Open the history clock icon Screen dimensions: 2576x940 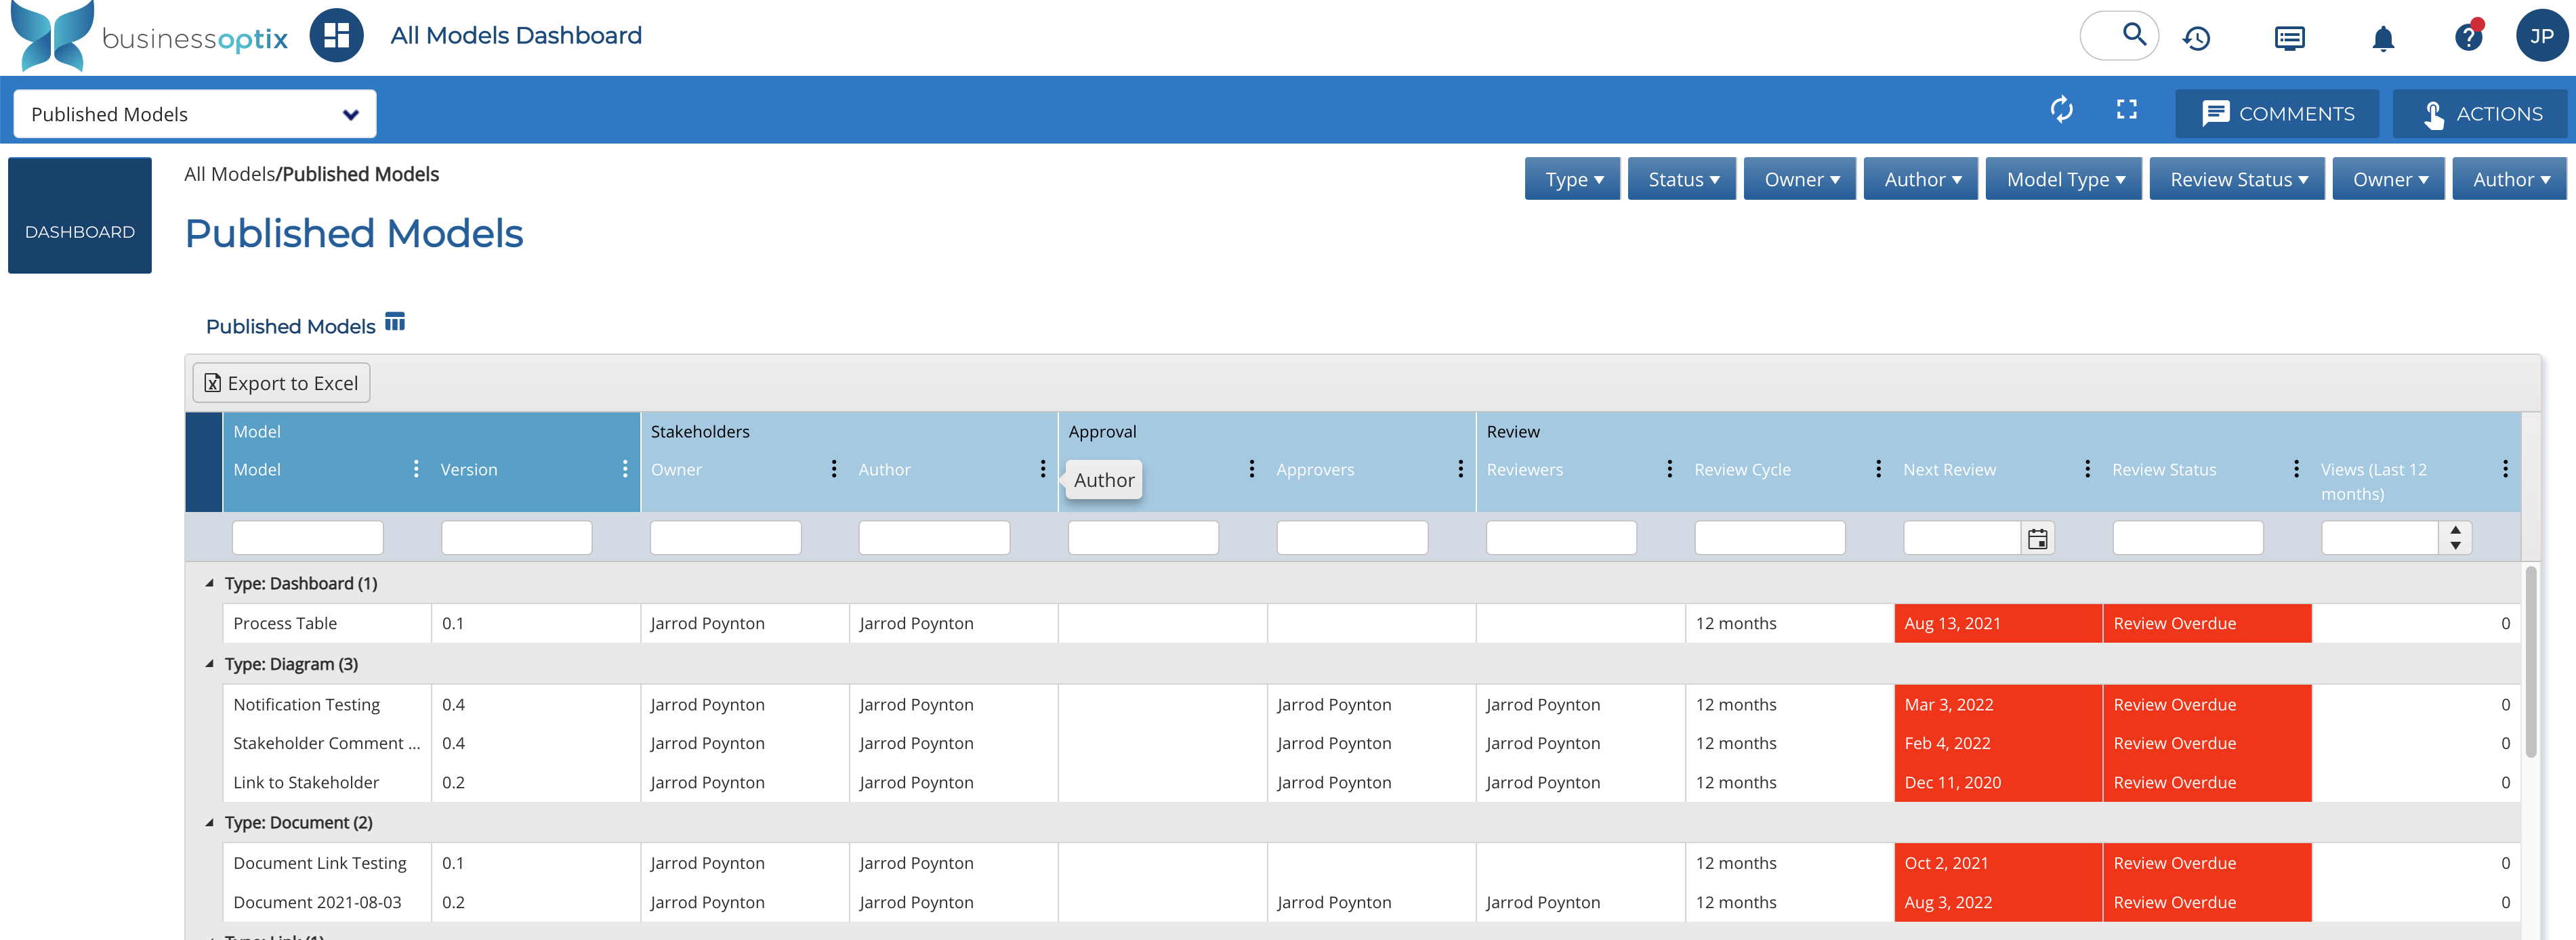point(2196,38)
